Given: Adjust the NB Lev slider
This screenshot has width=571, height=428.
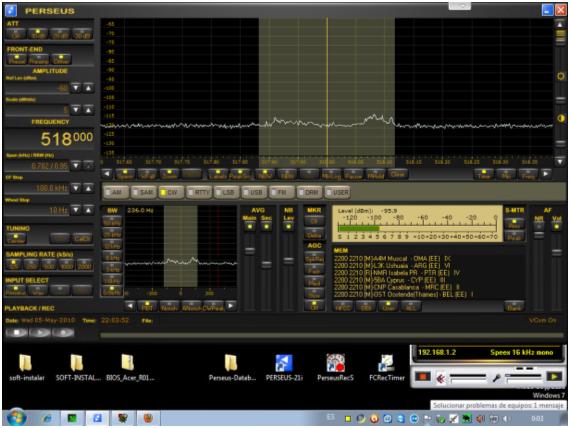Looking at the screenshot, I should [x=288, y=260].
